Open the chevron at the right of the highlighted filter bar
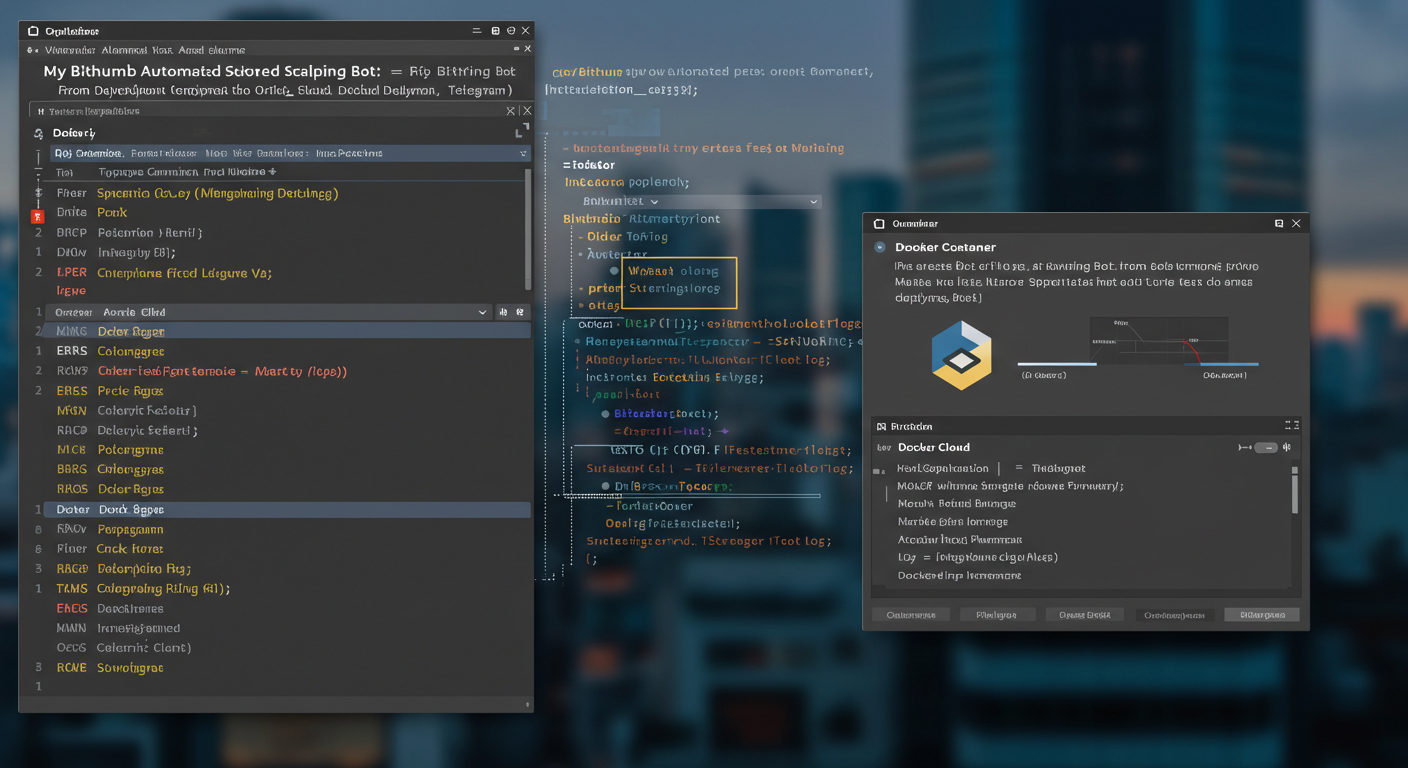Viewport: 1408px width, 768px height. pos(523,153)
